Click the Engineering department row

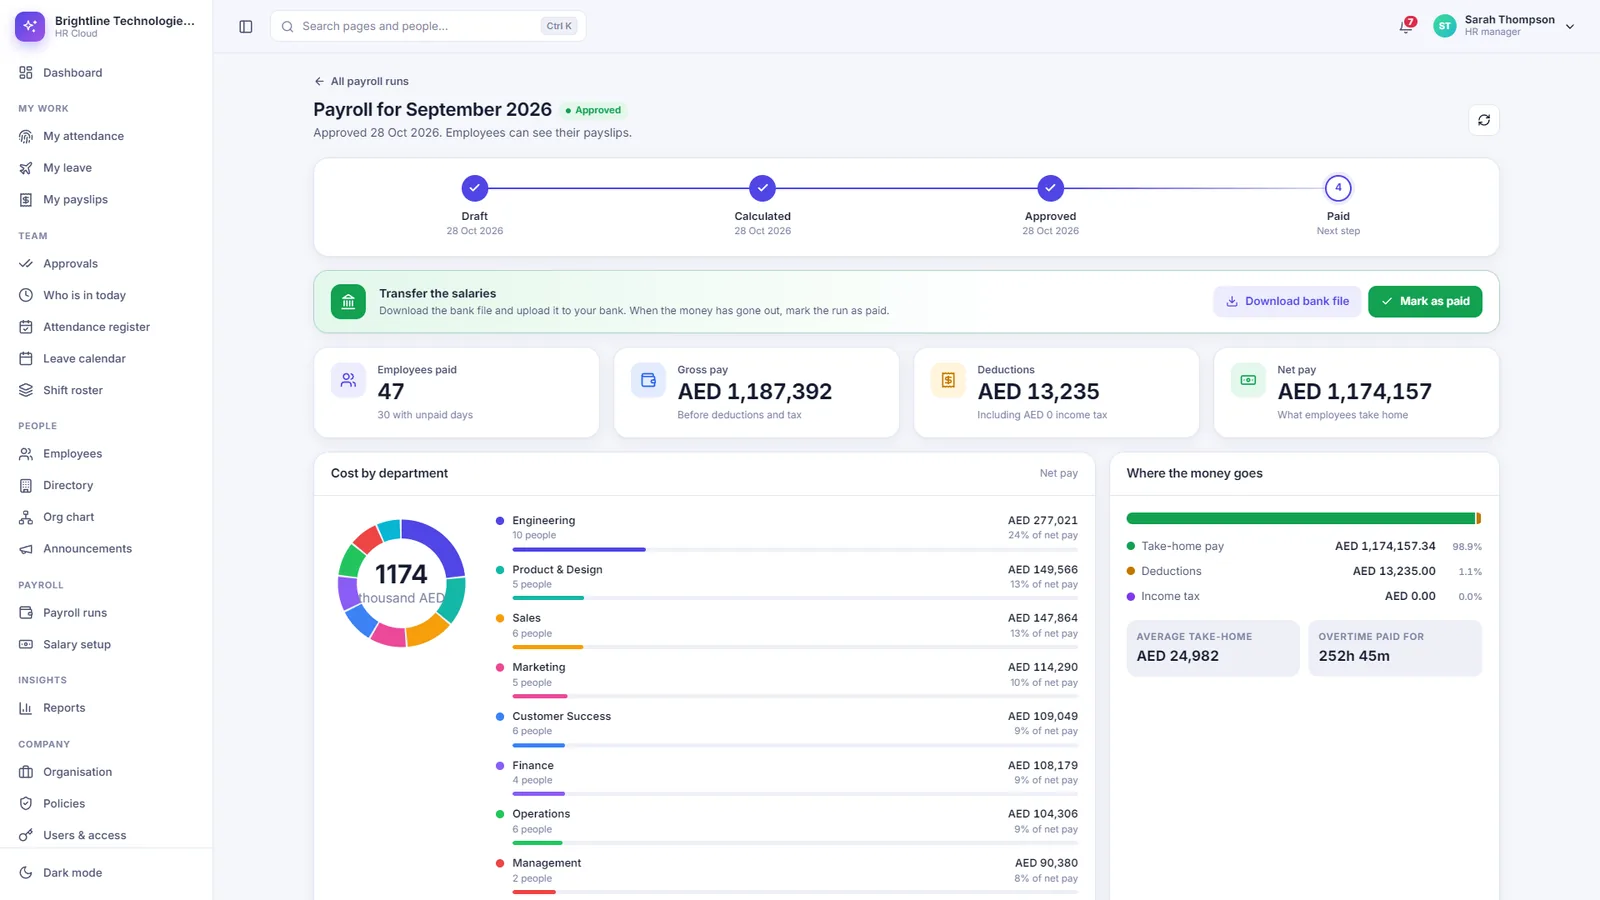pos(787,534)
